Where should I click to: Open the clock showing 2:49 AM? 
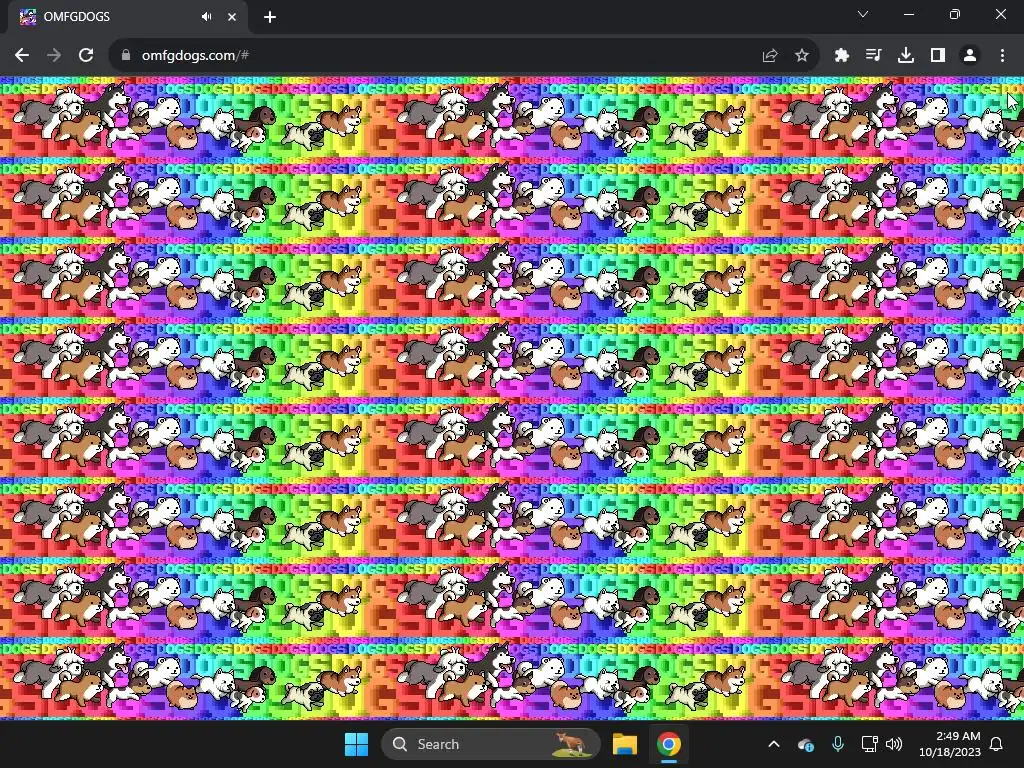(x=950, y=744)
